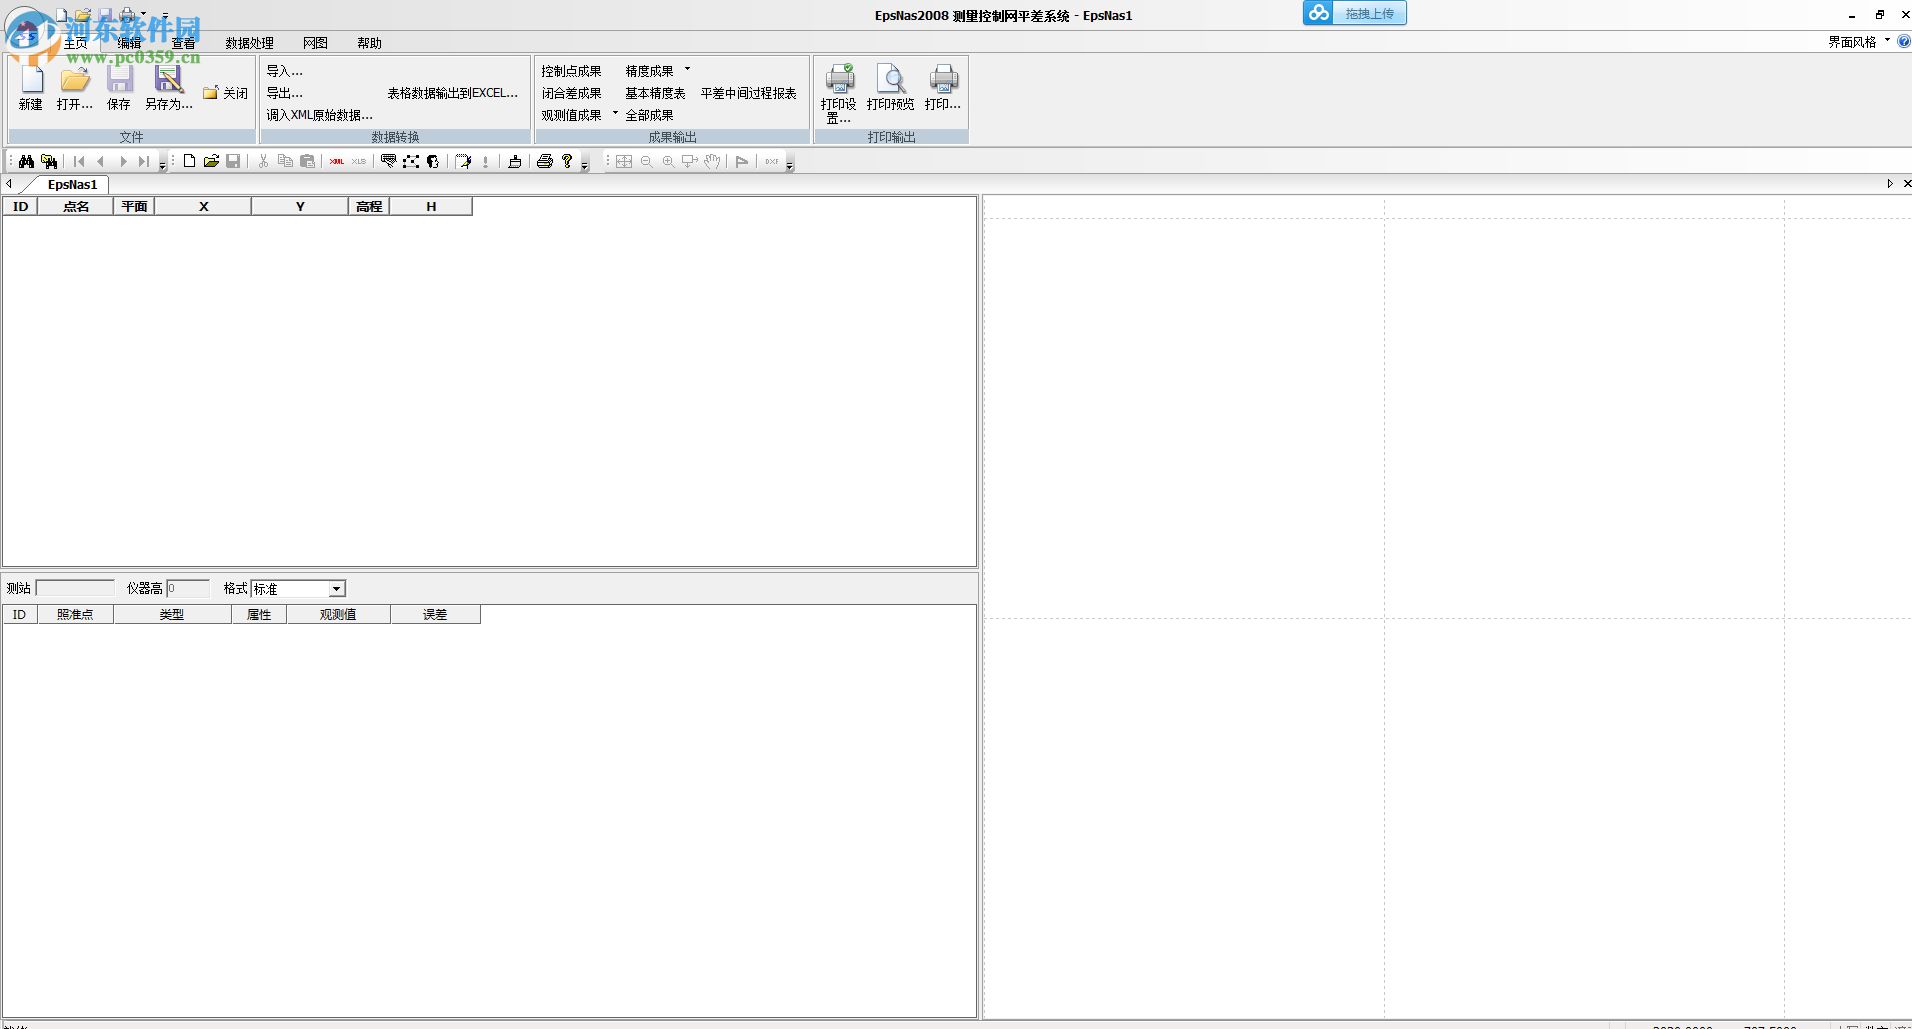Image resolution: width=1912 pixels, height=1029 pixels.
Task: Click the clipboard paste icon
Action: pos(307,161)
